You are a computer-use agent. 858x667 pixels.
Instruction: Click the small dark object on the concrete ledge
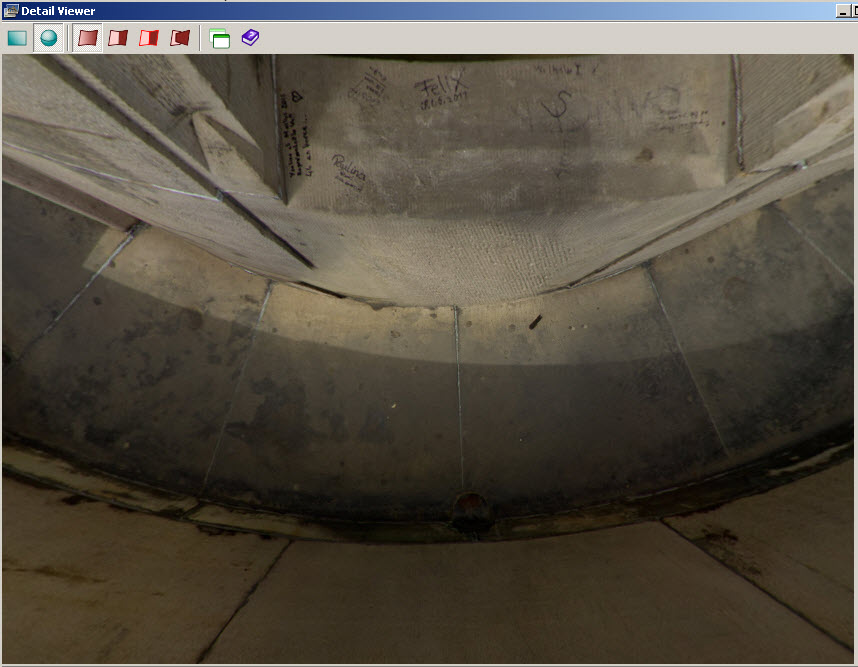pos(535,321)
